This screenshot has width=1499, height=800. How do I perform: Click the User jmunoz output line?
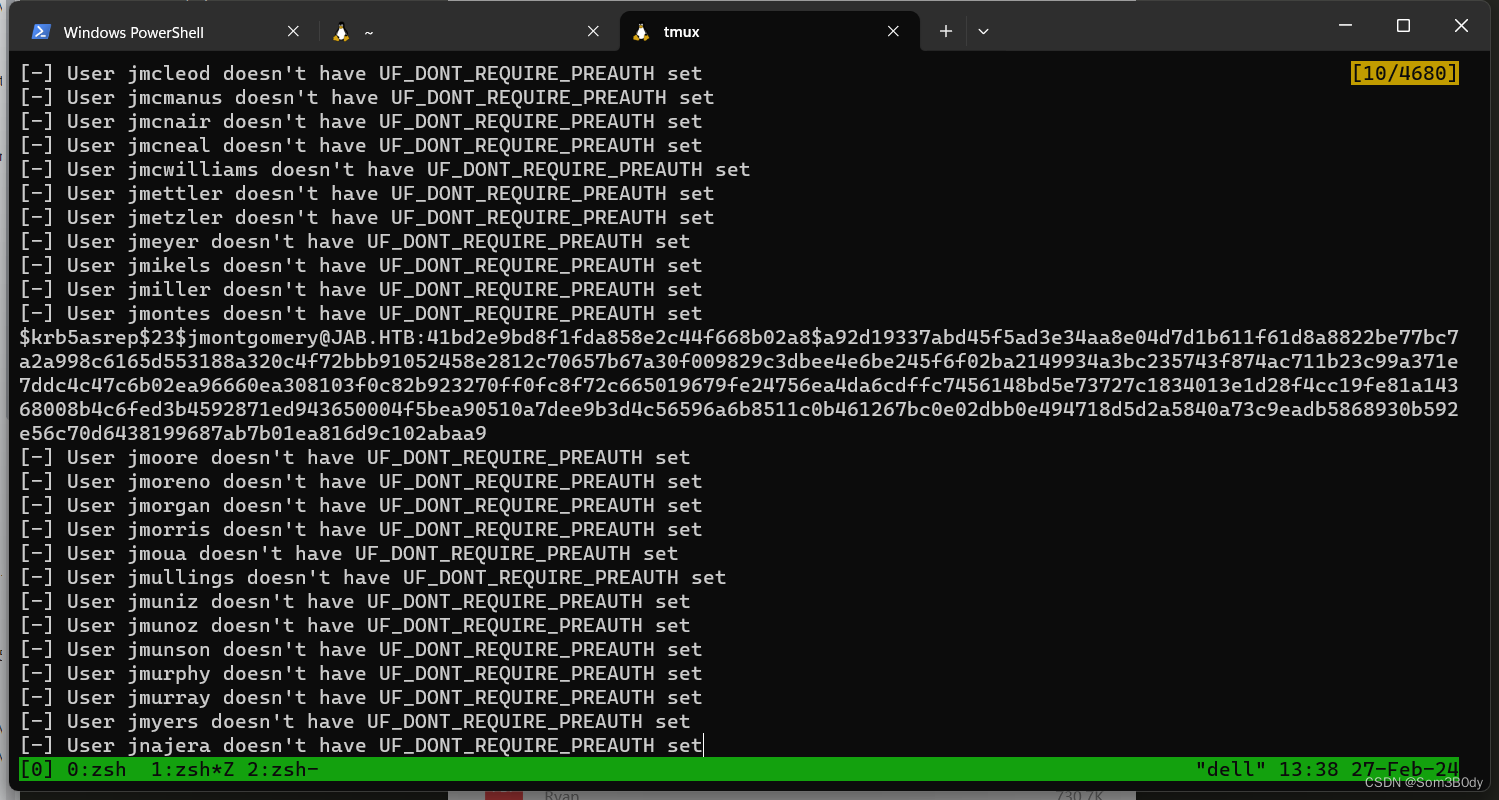coord(355,625)
